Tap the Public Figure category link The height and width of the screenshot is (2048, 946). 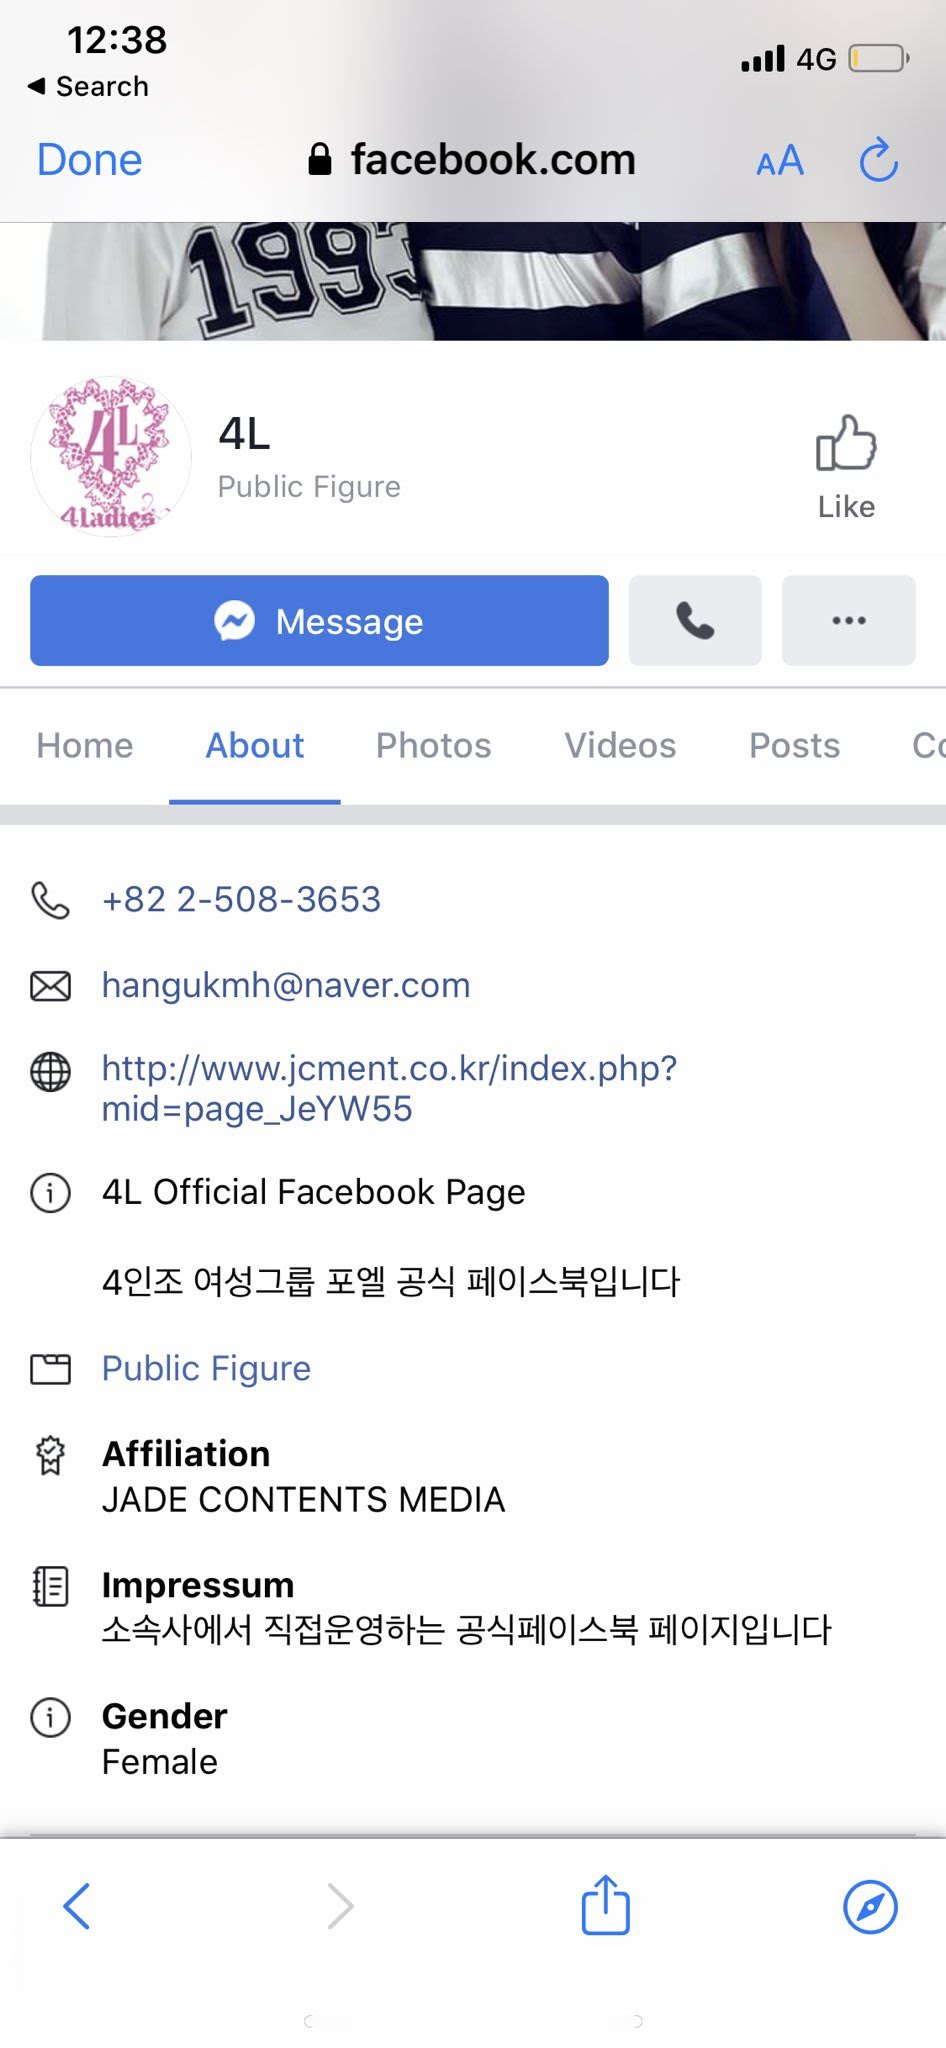(206, 1368)
